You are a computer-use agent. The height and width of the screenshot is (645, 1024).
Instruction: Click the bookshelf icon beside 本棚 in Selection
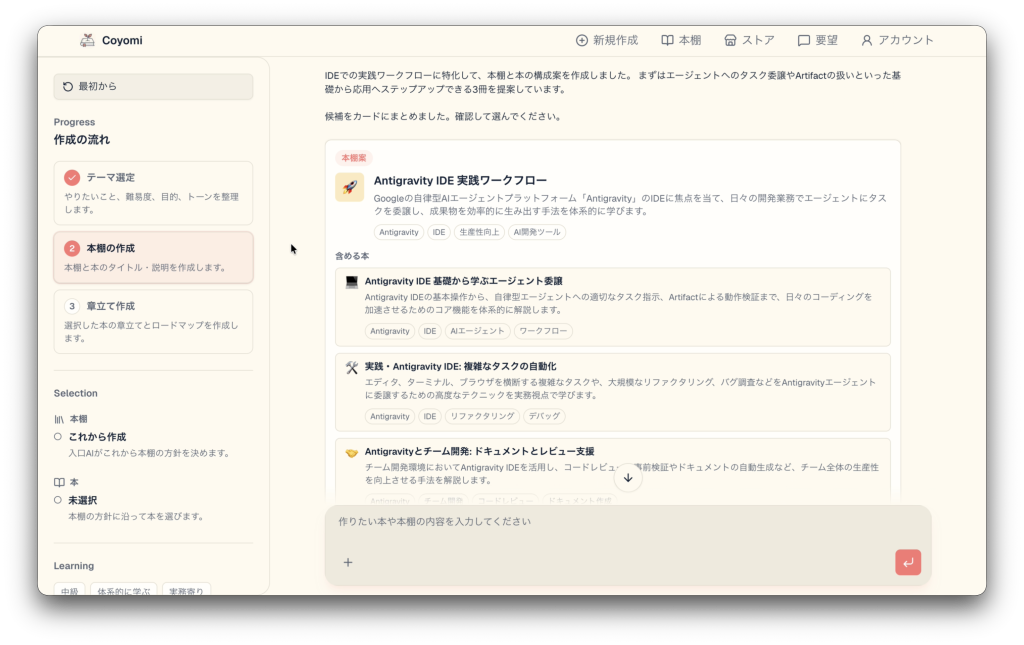coord(59,419)
